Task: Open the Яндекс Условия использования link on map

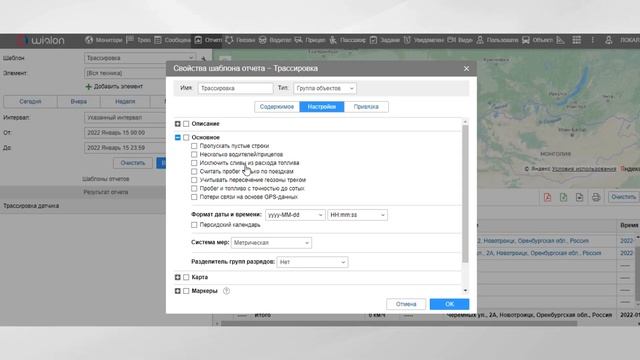Action: click(x=584, y=169)
